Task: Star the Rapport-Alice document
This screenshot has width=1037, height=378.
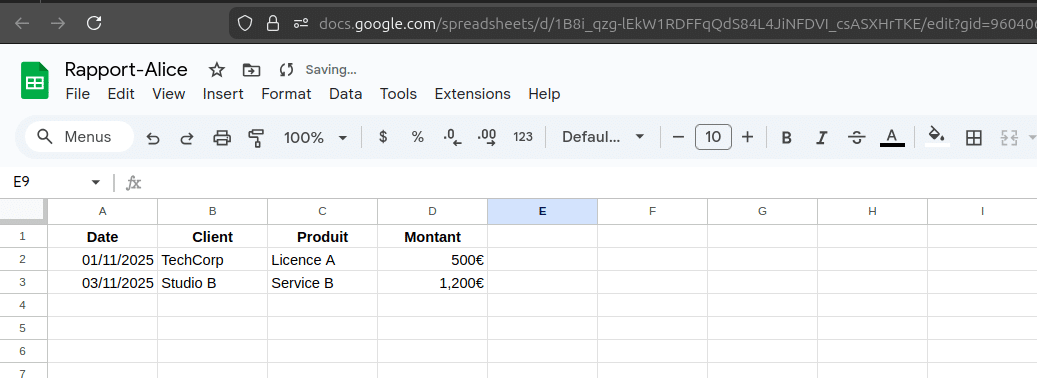Action: pyautogui.click(x=217, y=69)
